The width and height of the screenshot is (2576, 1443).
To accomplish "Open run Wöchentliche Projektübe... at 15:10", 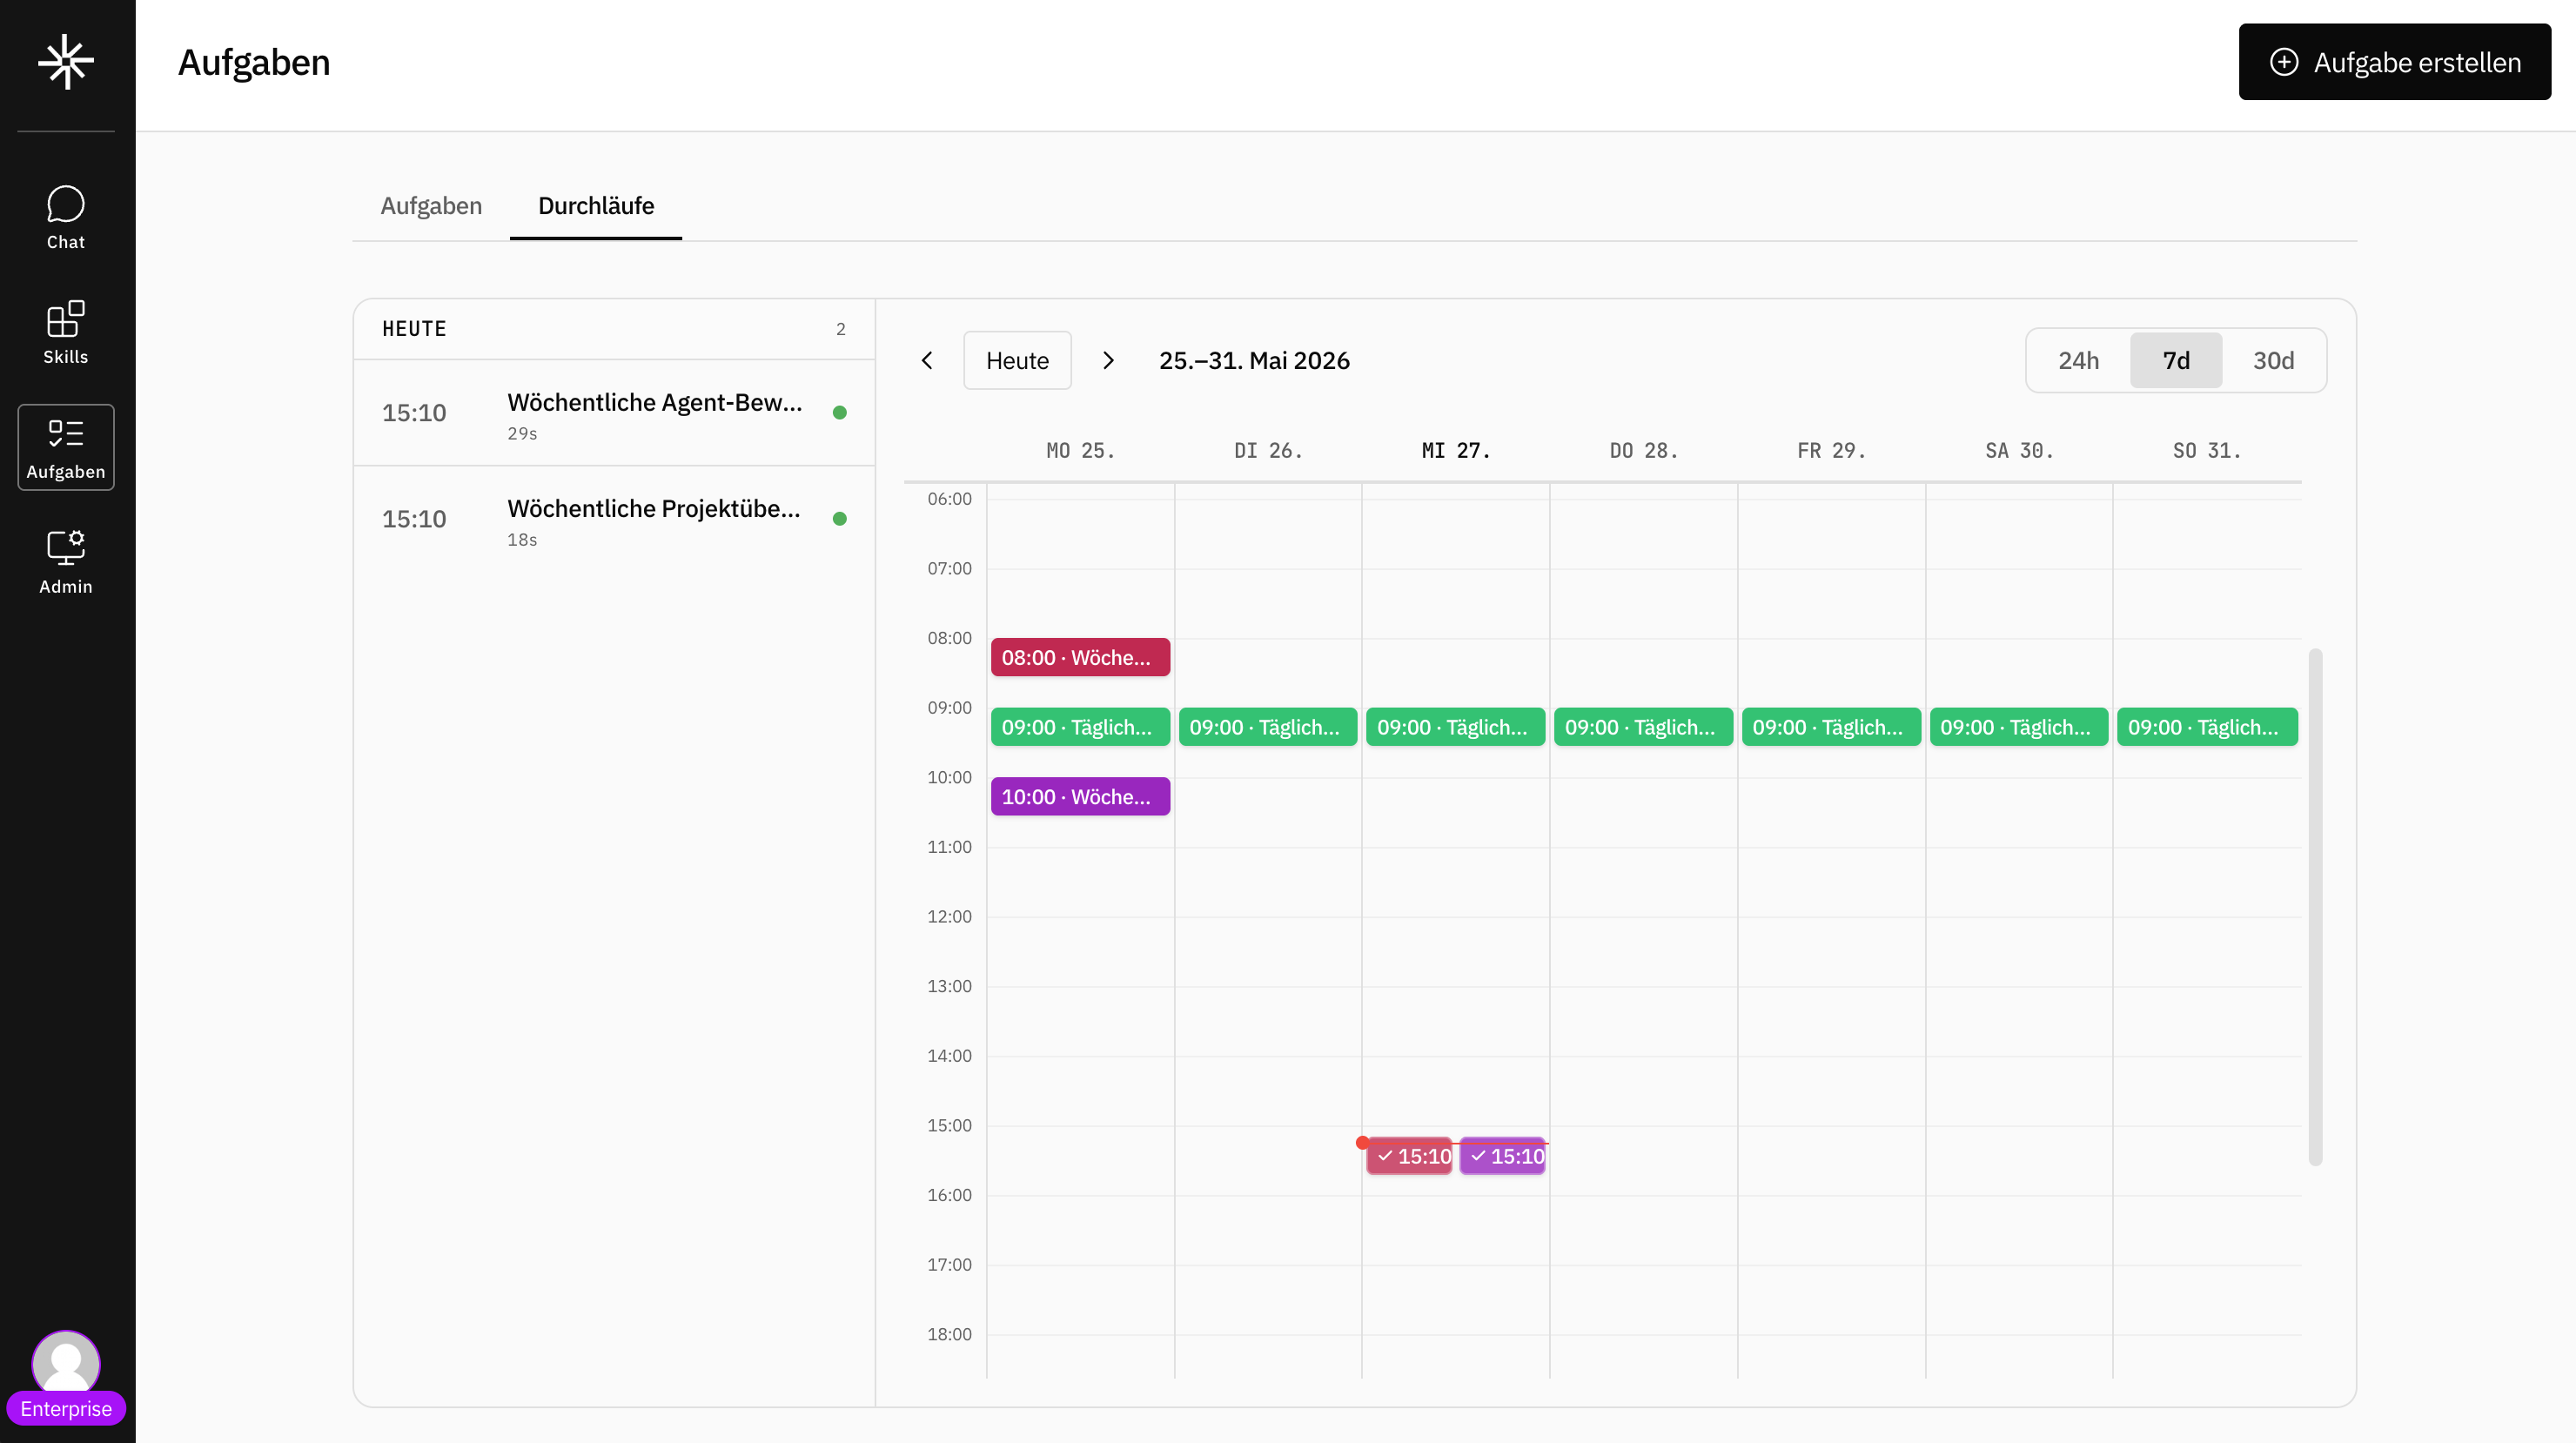I will (x=614, y=519).
